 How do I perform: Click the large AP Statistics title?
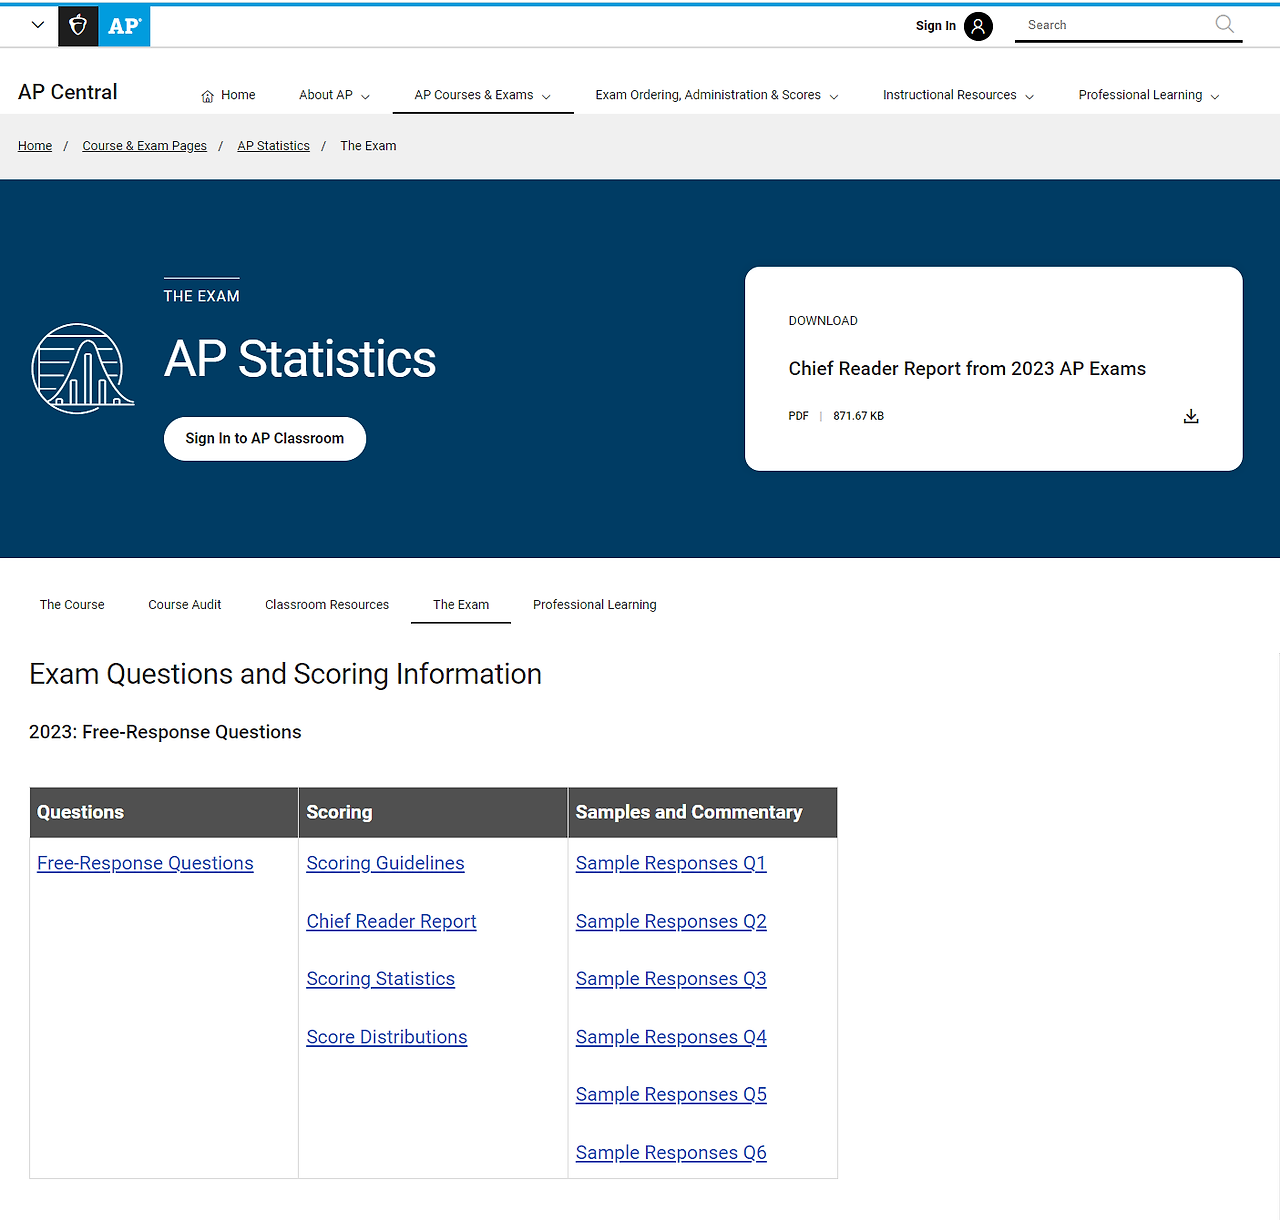(x=300, y=359)
